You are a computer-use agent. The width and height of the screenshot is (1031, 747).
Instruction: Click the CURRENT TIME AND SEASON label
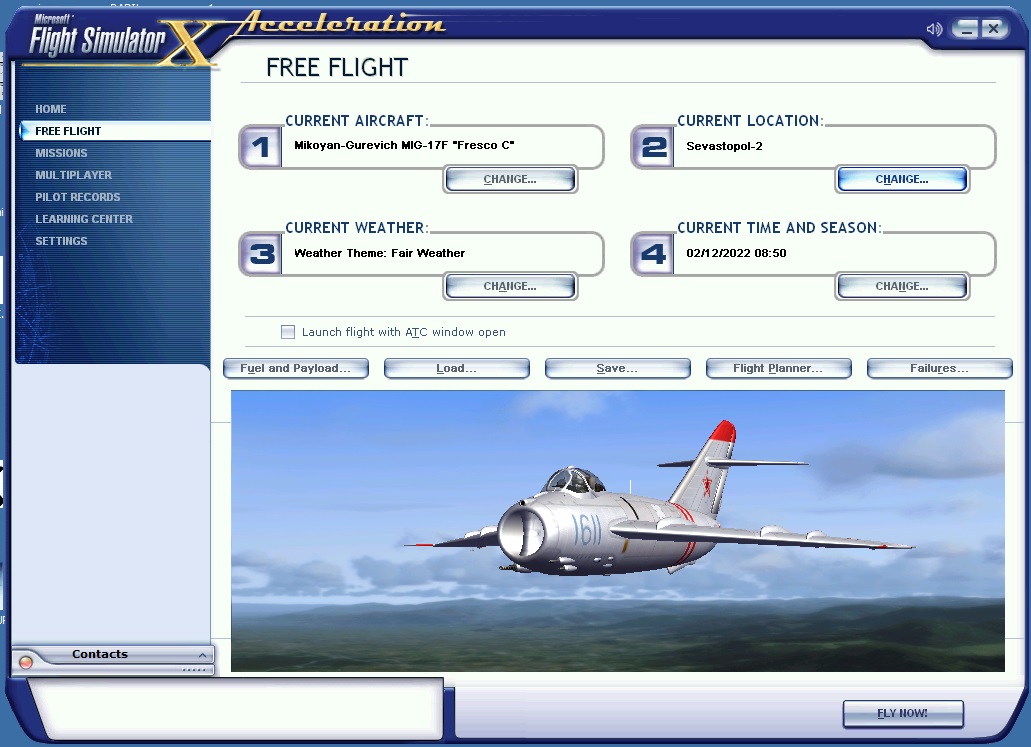pyautogui.click(x=779, y=228)
